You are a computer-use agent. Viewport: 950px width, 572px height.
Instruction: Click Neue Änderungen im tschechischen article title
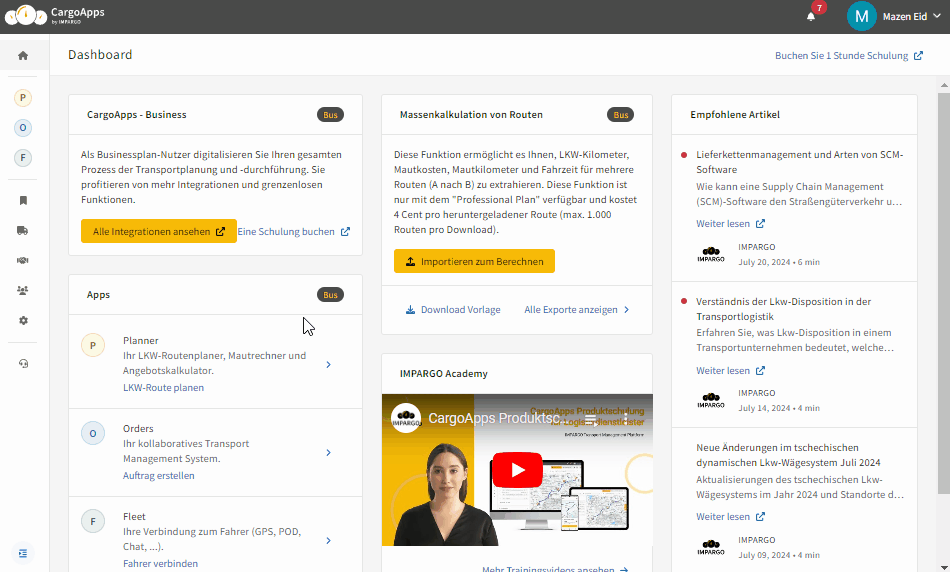point(788,455)
